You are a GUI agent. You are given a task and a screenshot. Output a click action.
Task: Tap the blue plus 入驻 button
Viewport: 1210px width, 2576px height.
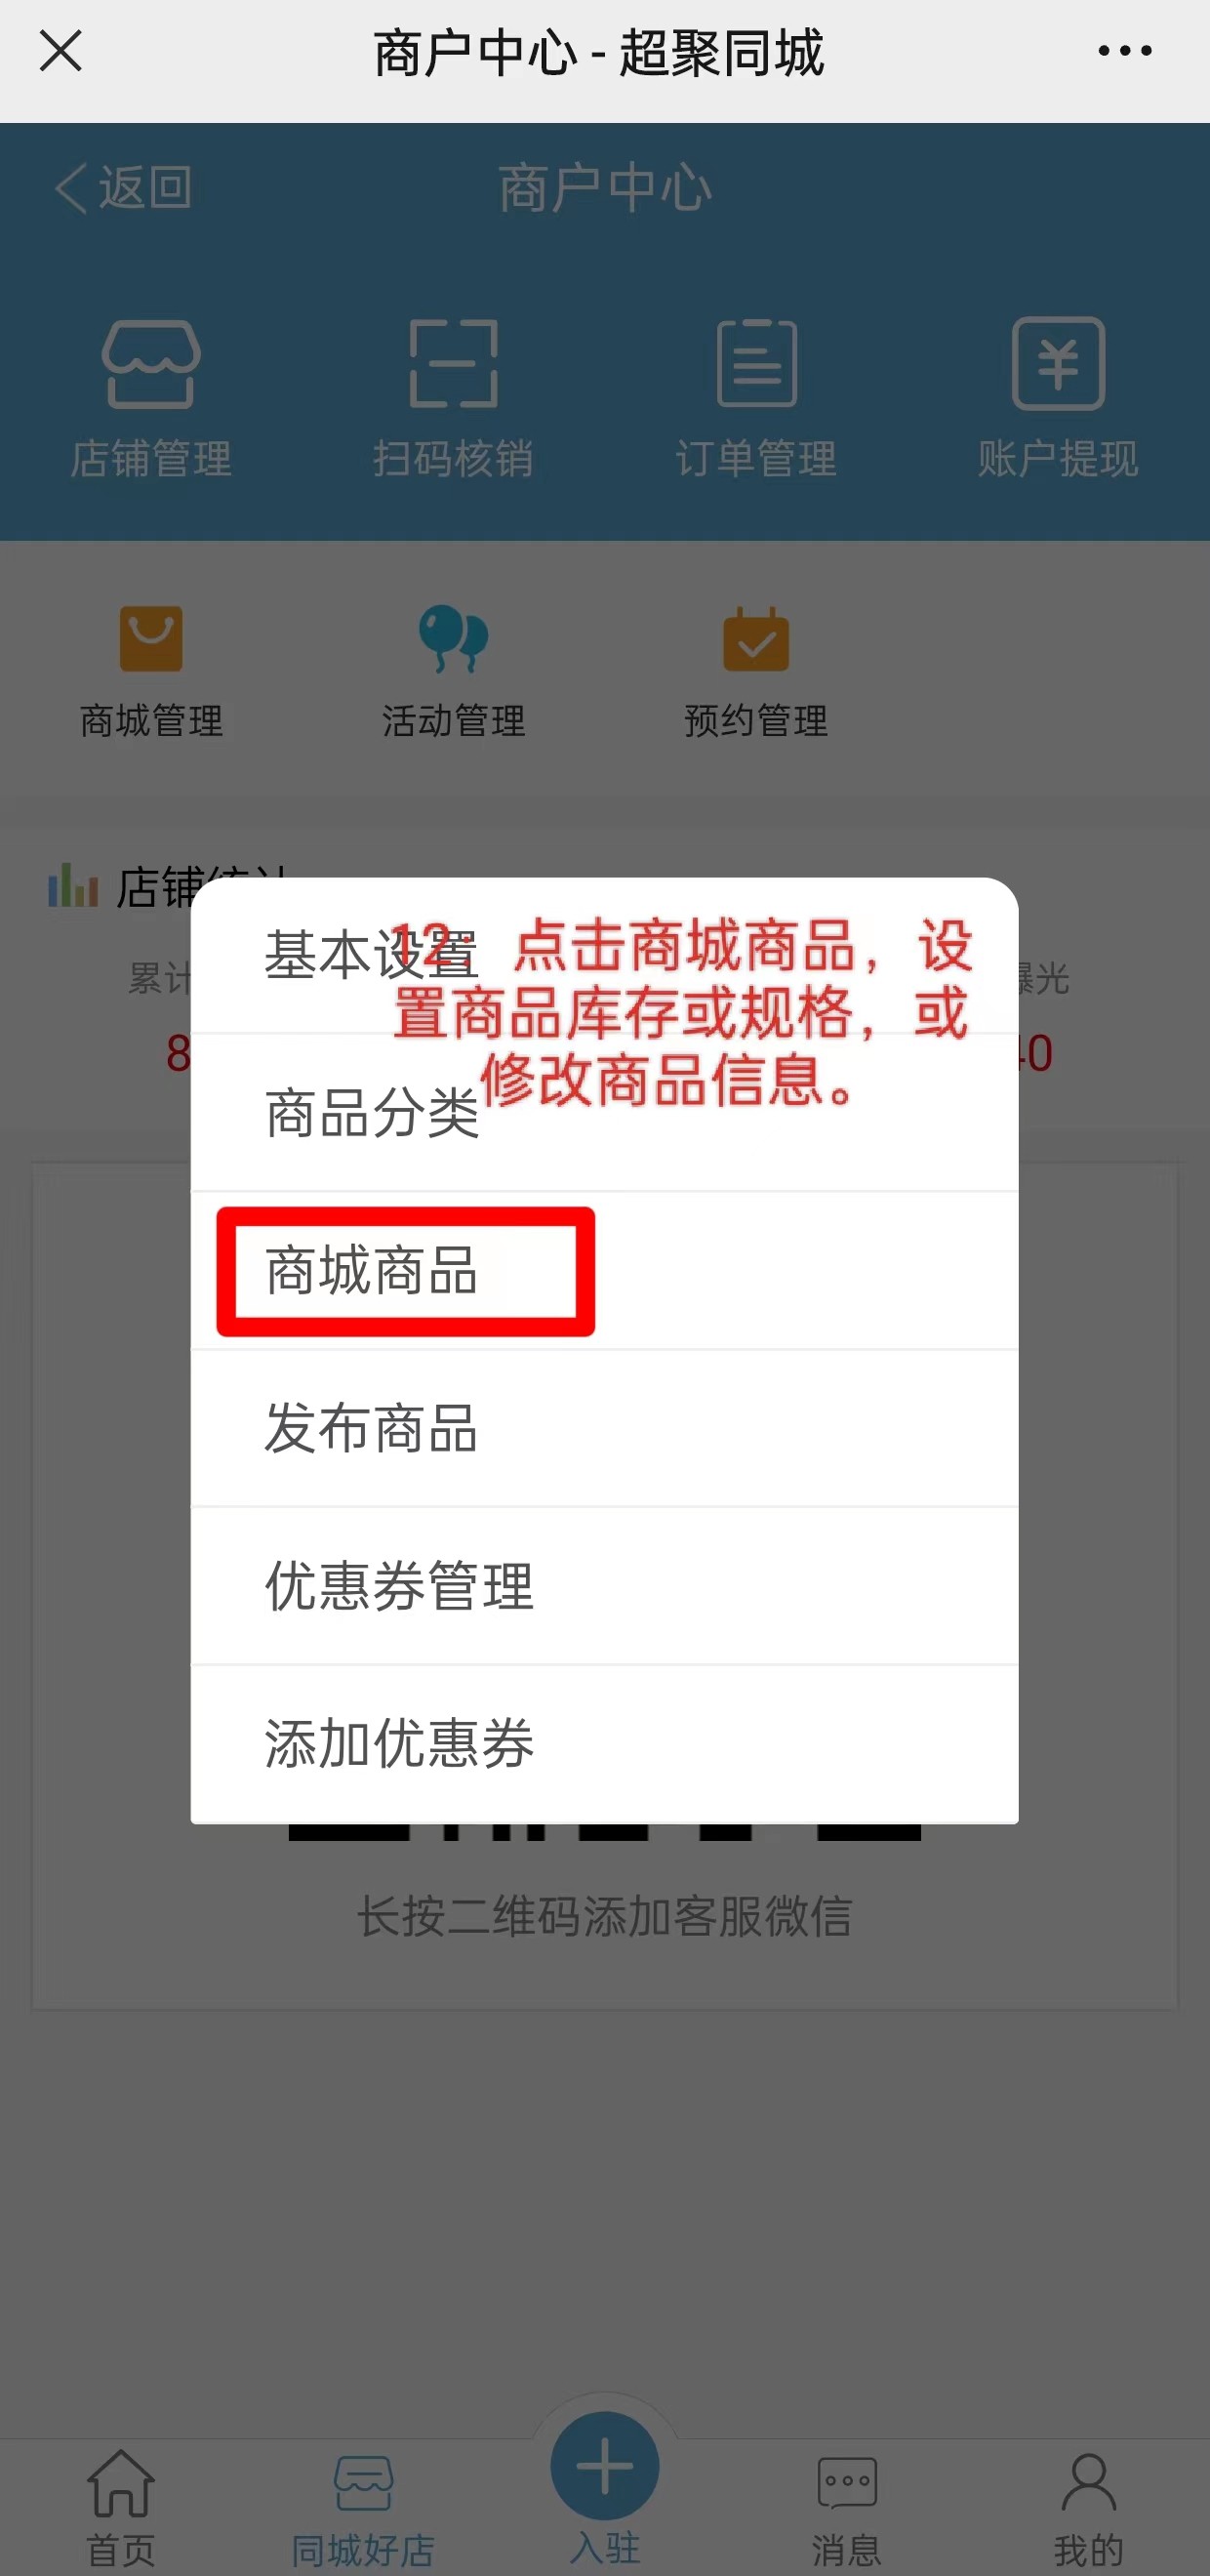pos(604,2466)
